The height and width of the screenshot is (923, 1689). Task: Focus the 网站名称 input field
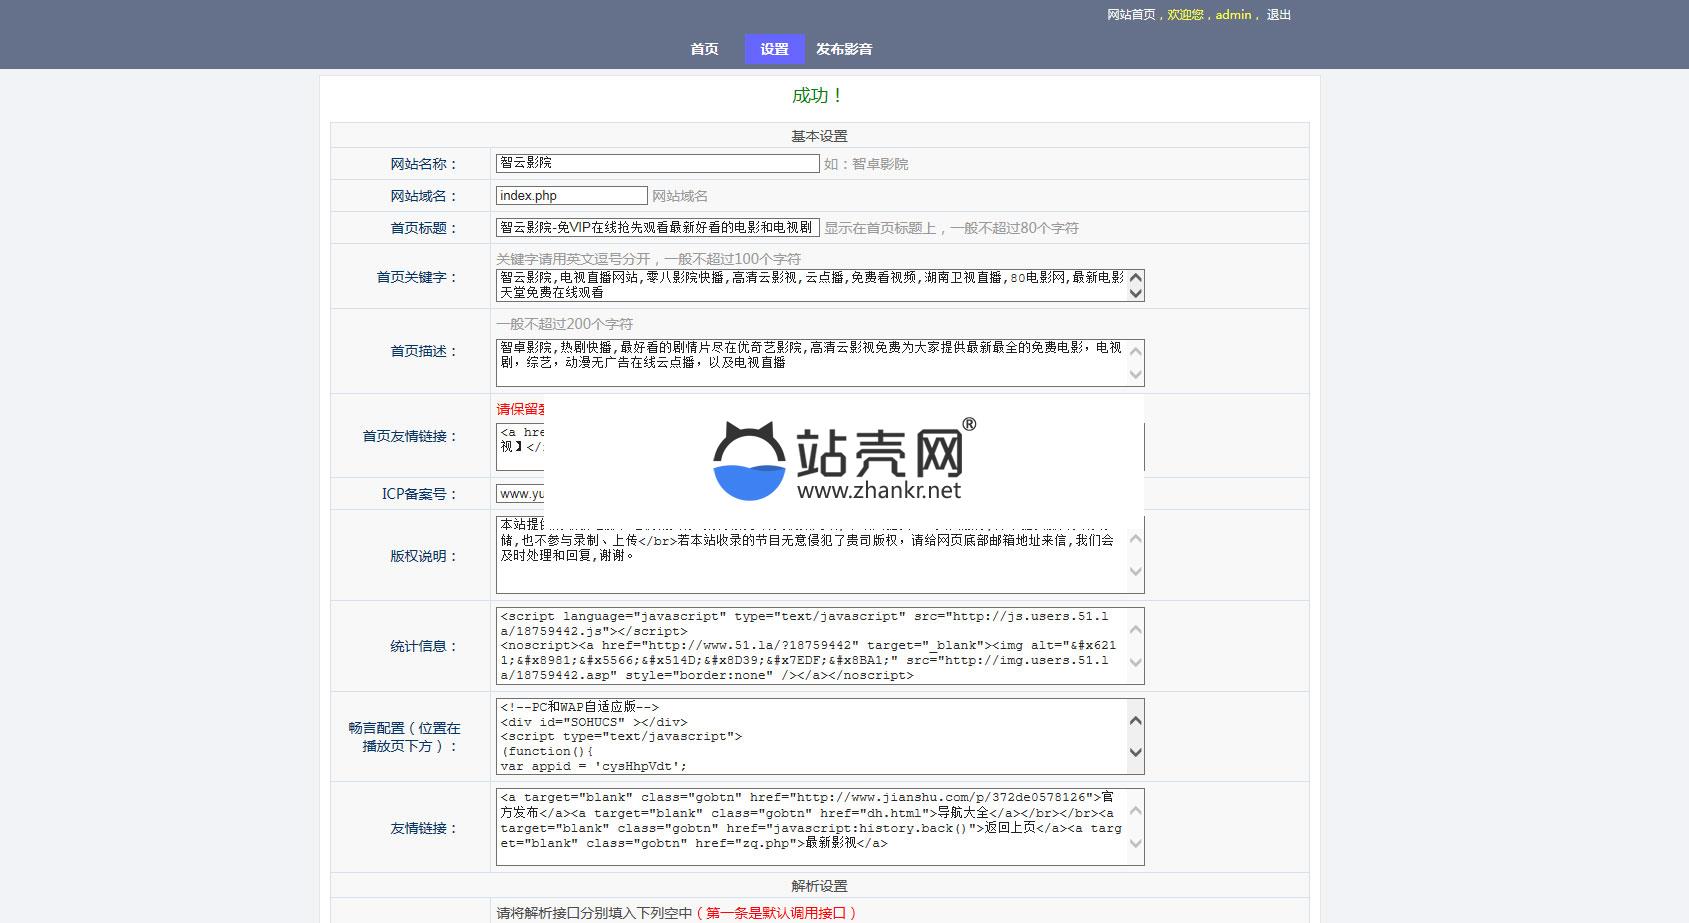[x=657, y=163]
